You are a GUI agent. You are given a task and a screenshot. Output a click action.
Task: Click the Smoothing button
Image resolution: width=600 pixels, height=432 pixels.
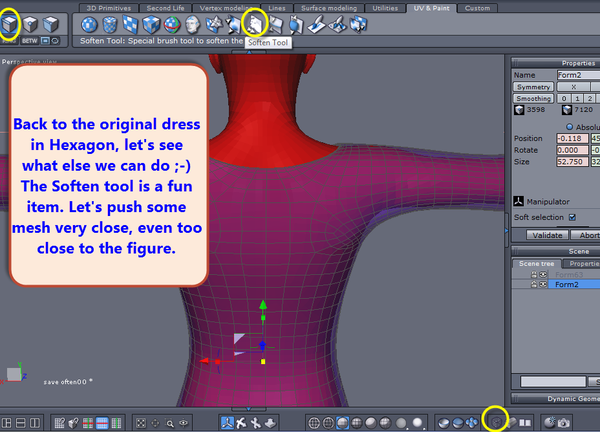533,99
